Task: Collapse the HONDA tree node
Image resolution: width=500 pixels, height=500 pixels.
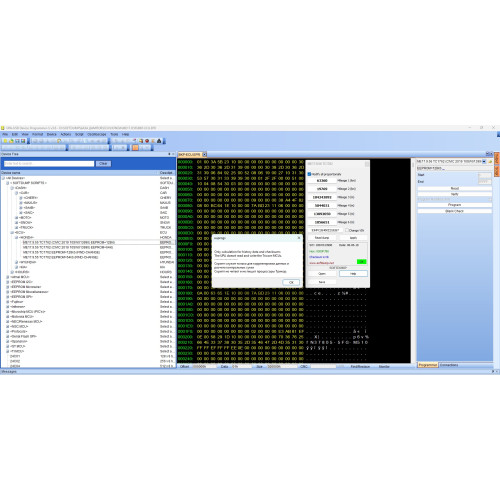Action: coord(16,237)
